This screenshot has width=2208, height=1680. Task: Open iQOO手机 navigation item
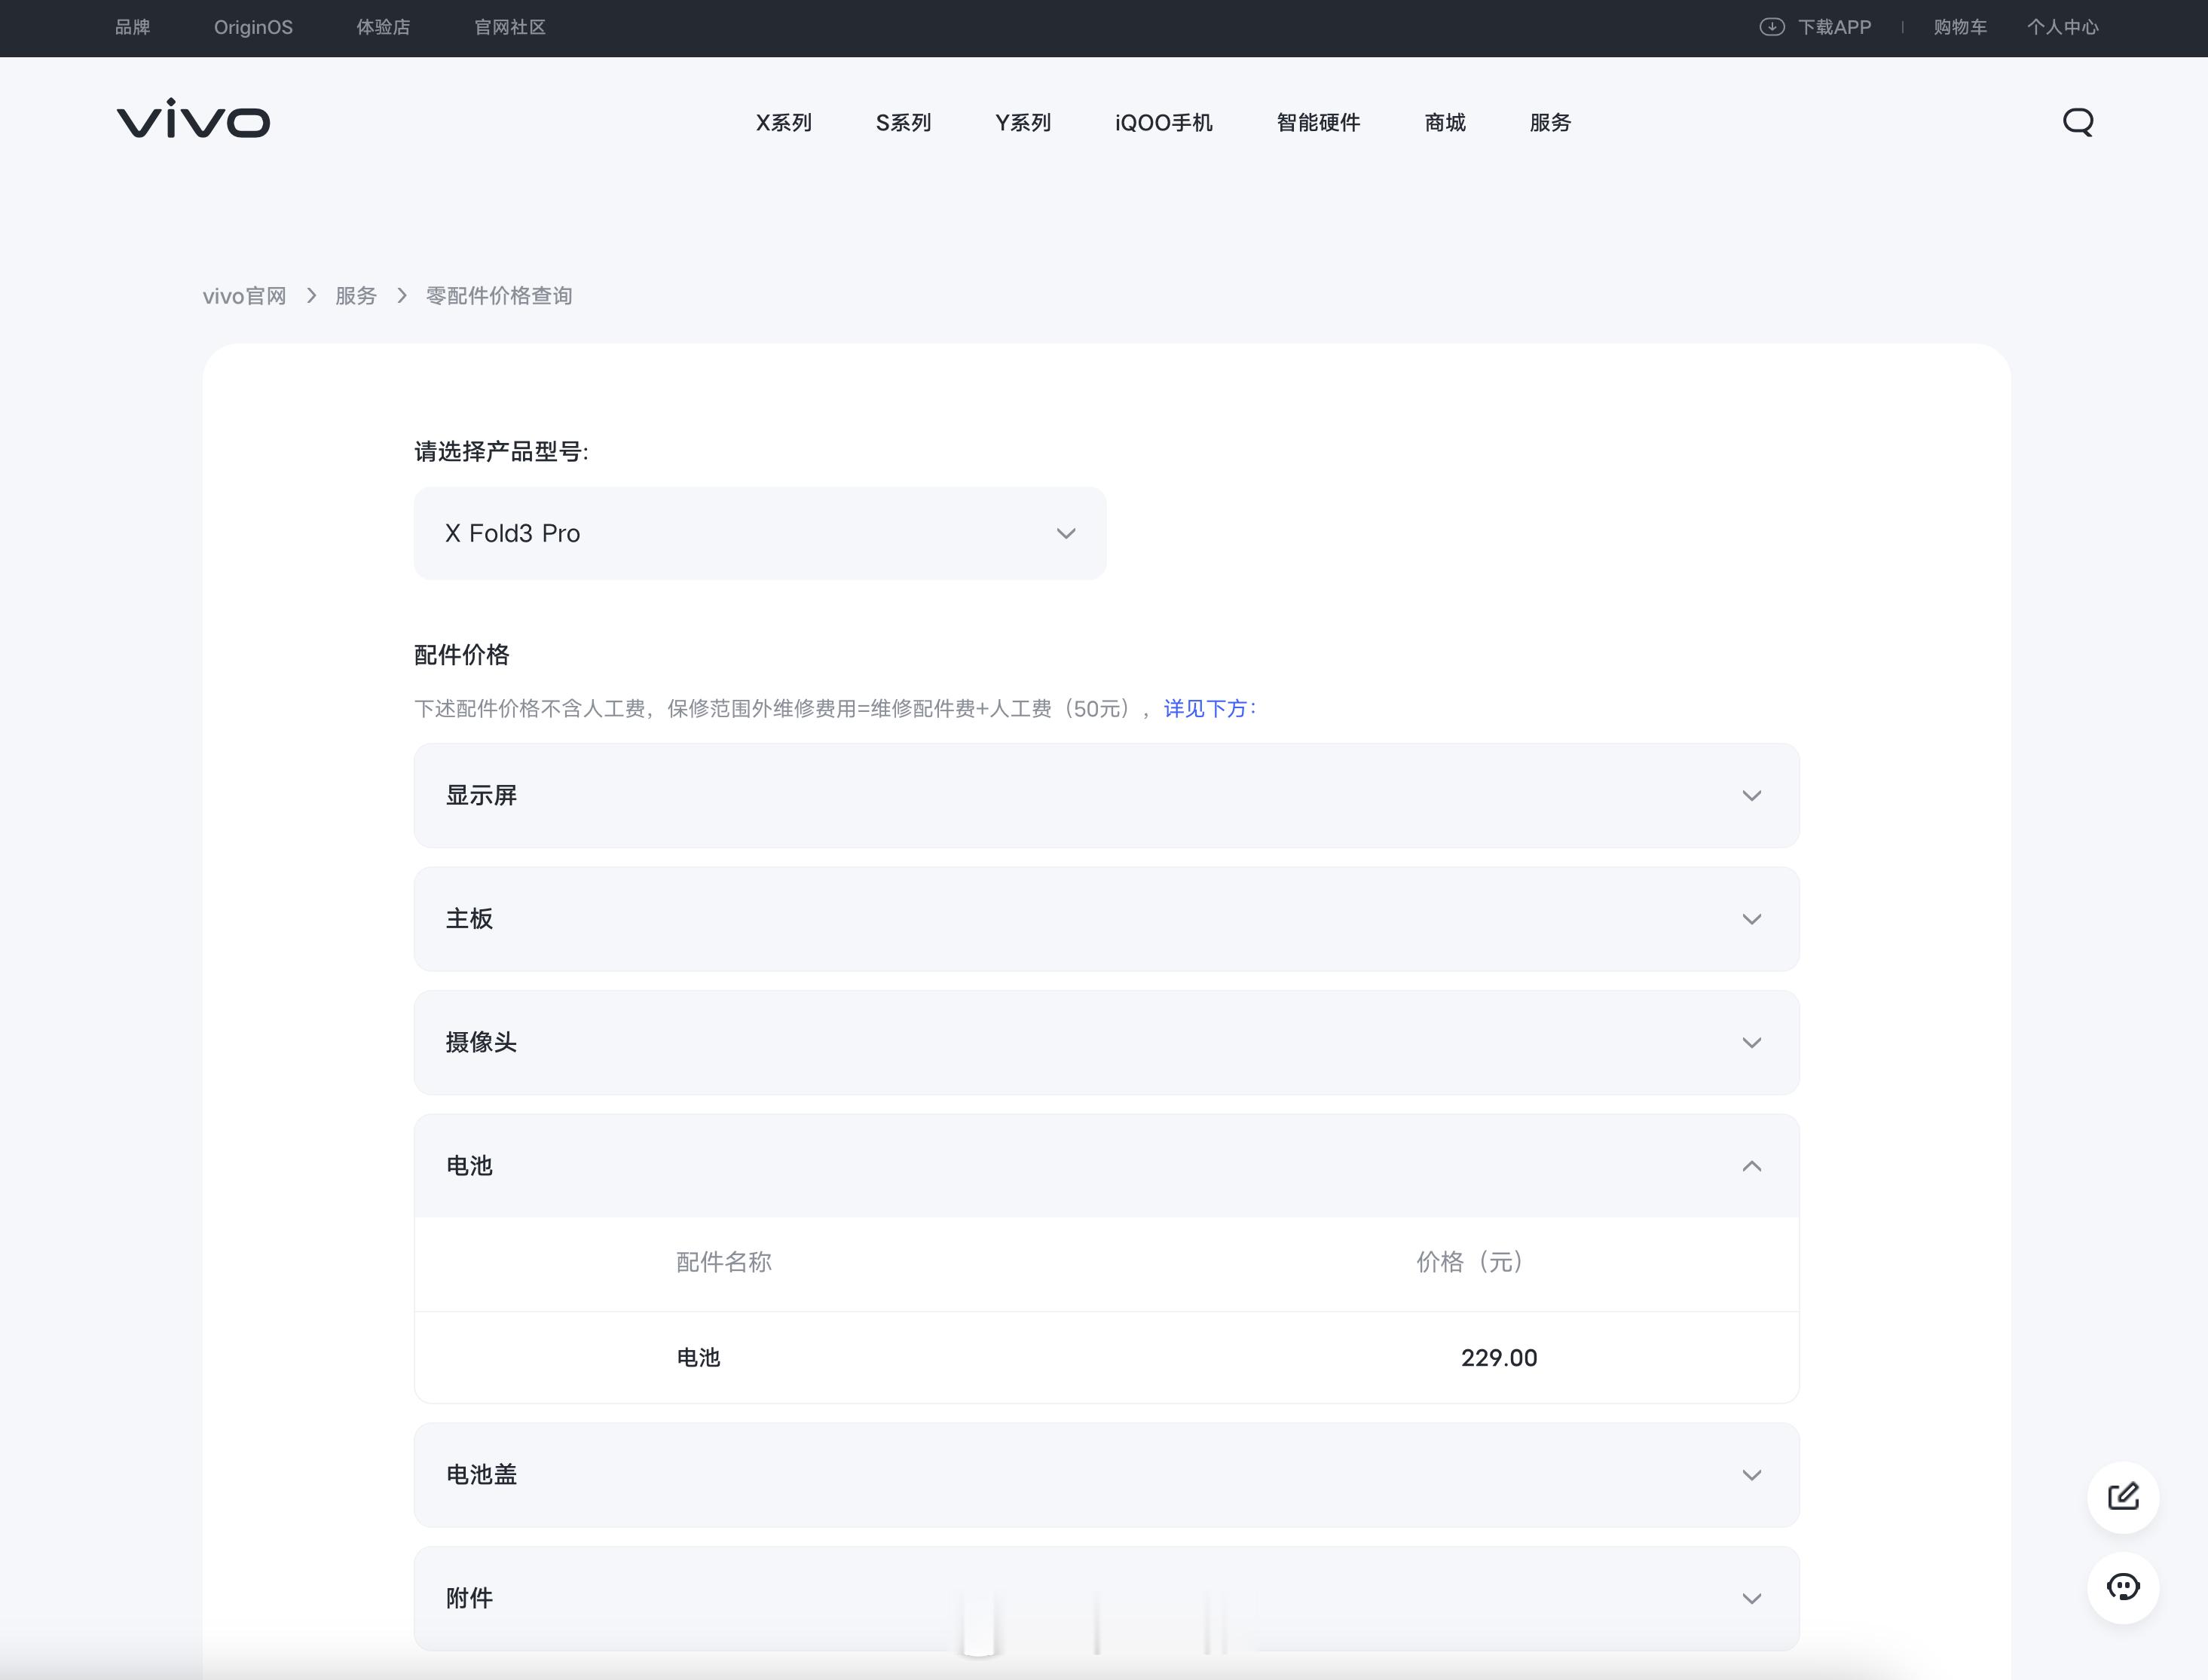pos(1164,122)
